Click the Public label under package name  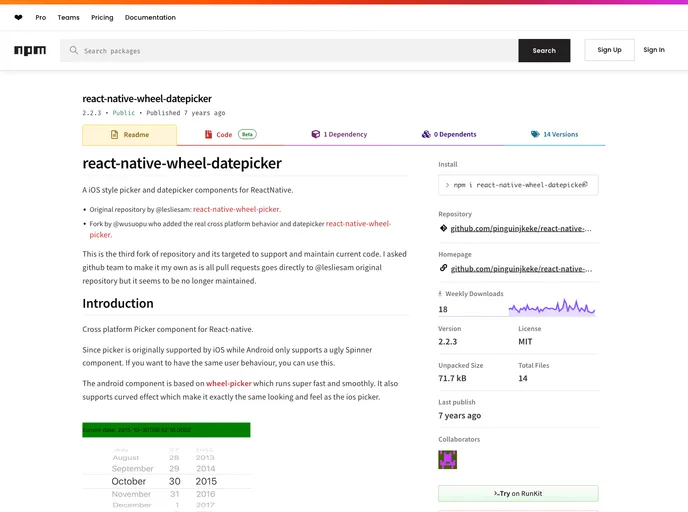(124, 113)
